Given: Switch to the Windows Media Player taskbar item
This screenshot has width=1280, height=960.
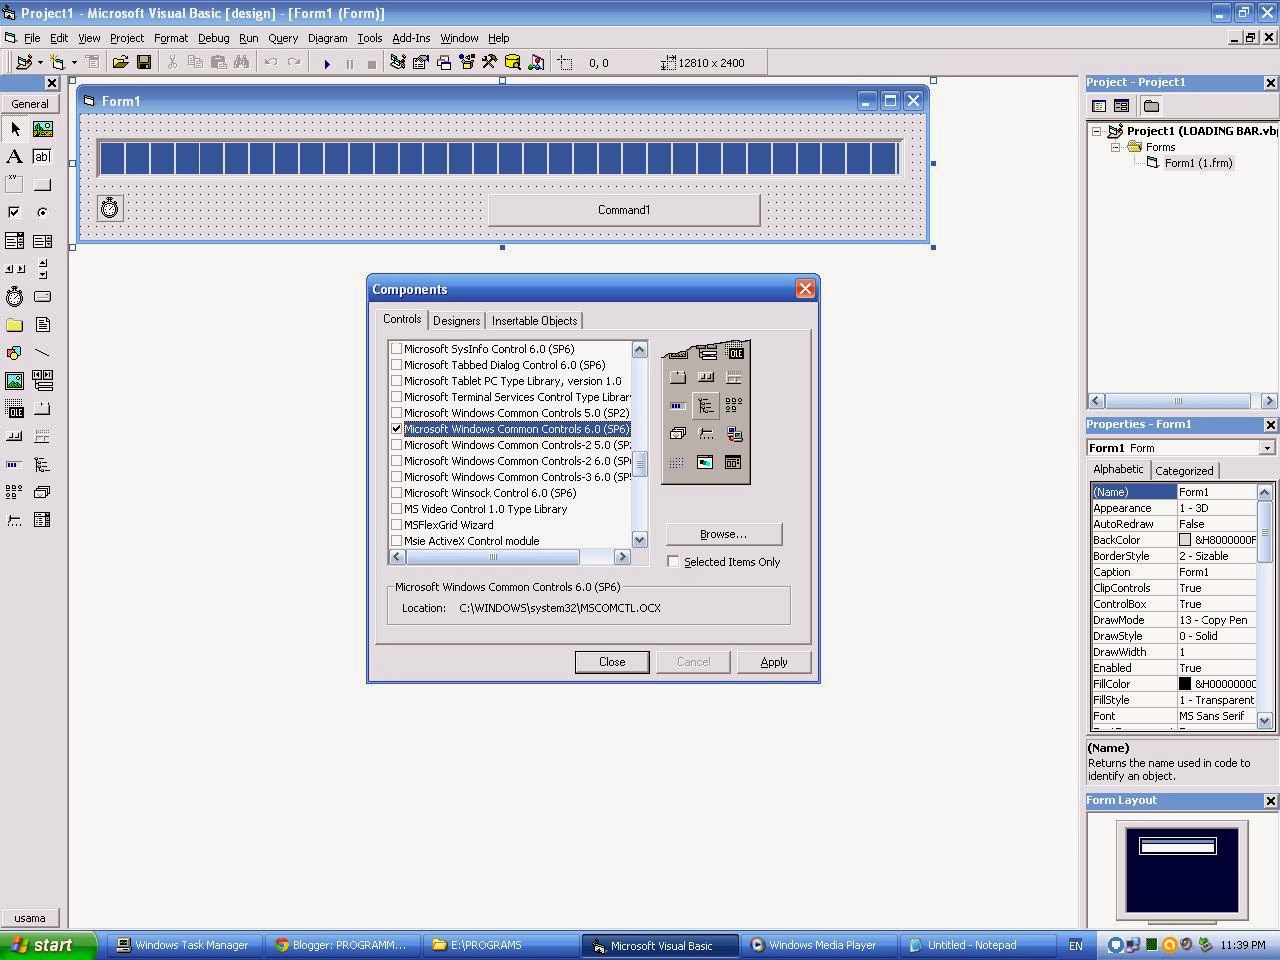Looking at the screenshot, I should coord(821,945).
